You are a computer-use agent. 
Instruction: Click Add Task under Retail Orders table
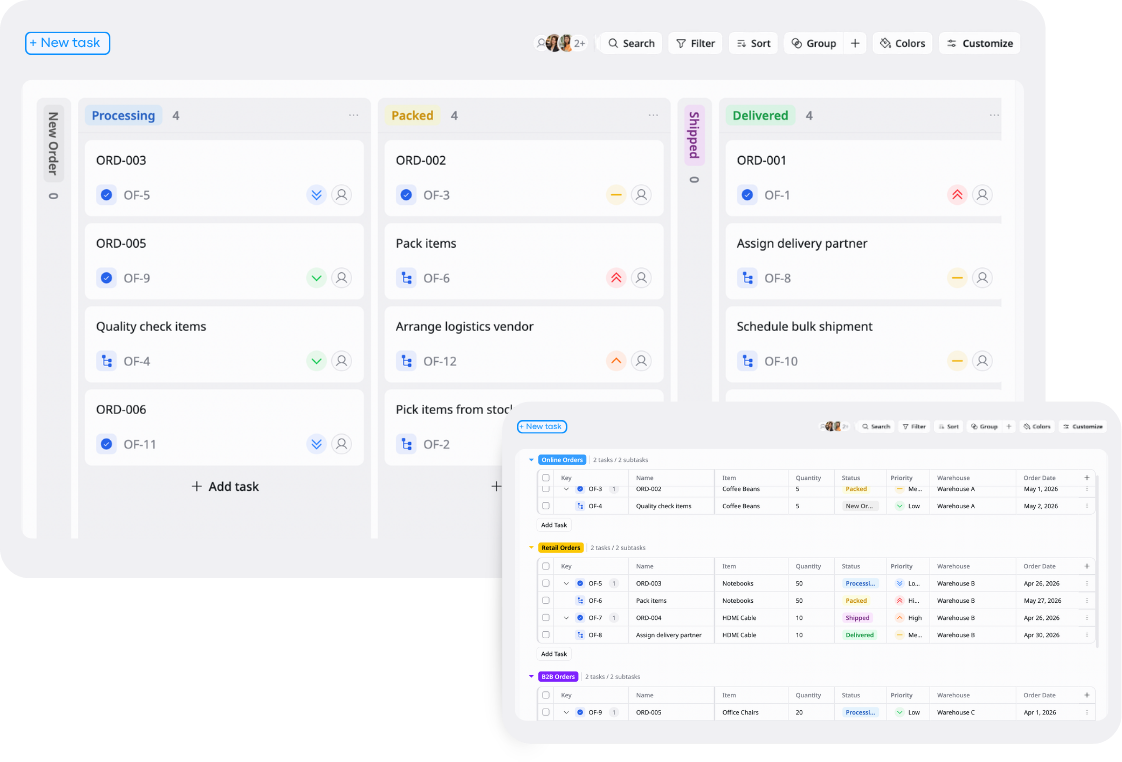pos(554,654)
